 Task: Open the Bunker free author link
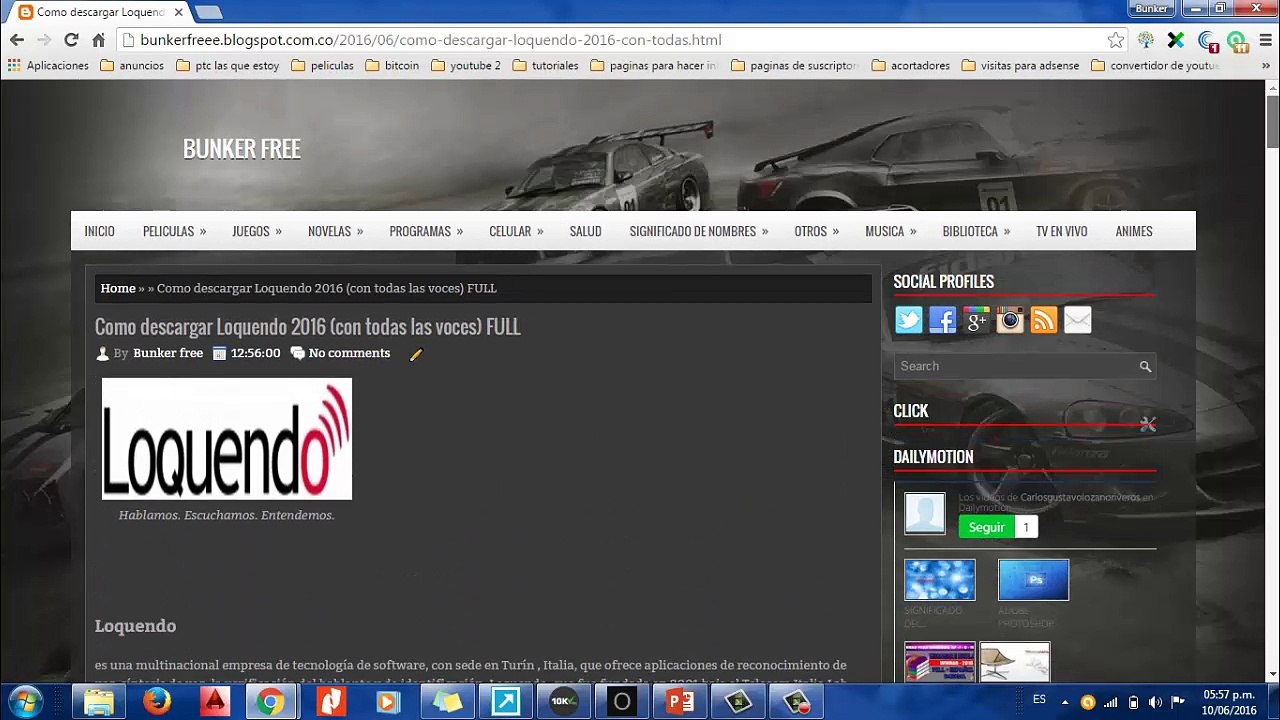point(168,353)
